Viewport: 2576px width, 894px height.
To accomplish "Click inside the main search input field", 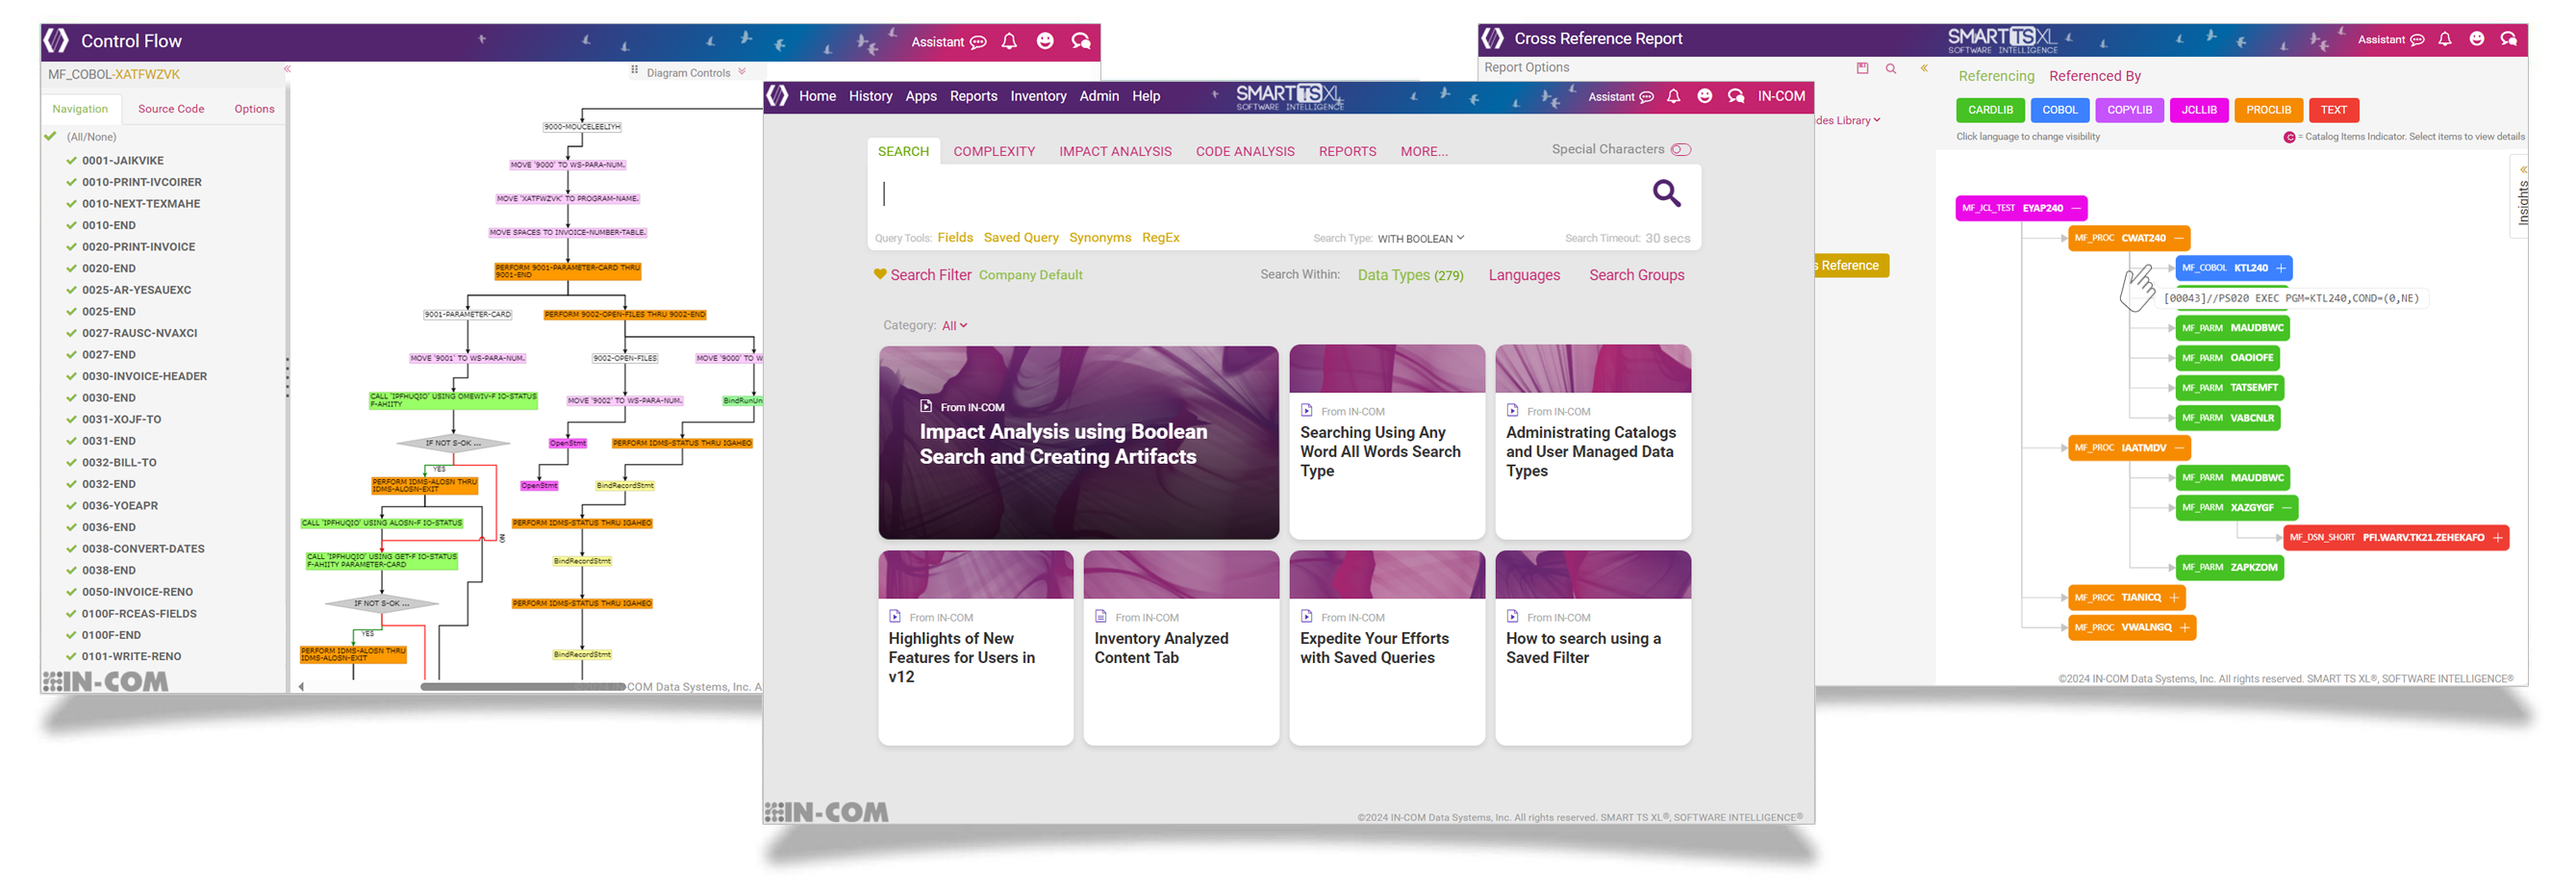I will pyautogui.click(x=1200, y=193).
